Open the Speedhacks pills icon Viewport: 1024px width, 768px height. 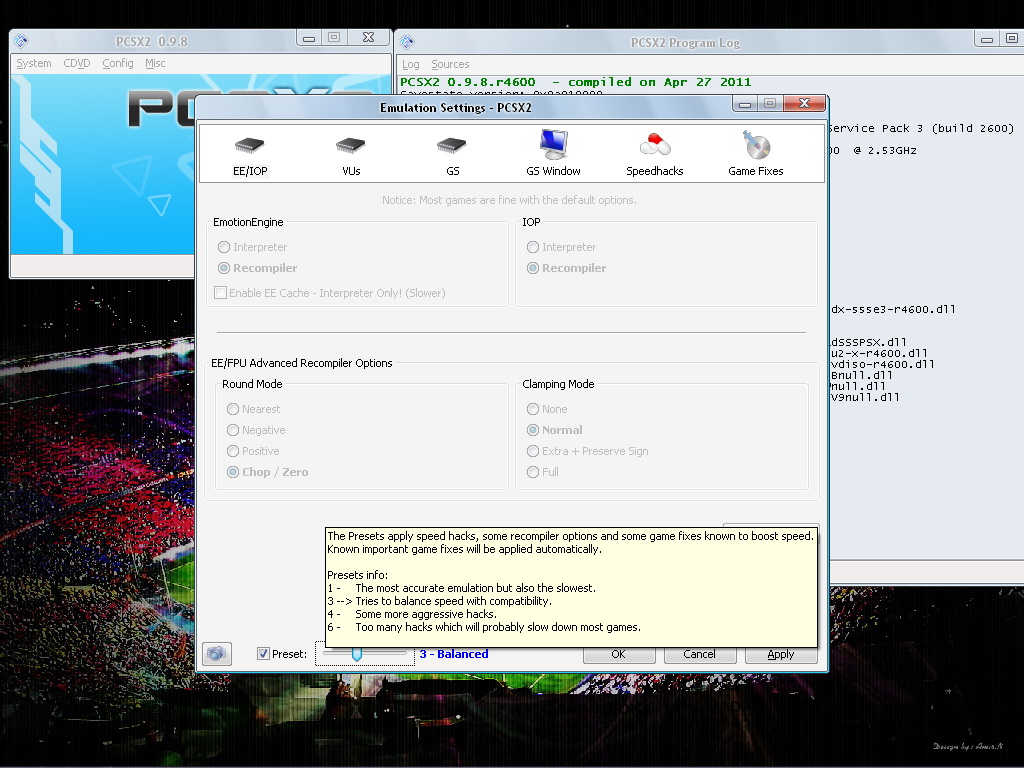point(654,144)
